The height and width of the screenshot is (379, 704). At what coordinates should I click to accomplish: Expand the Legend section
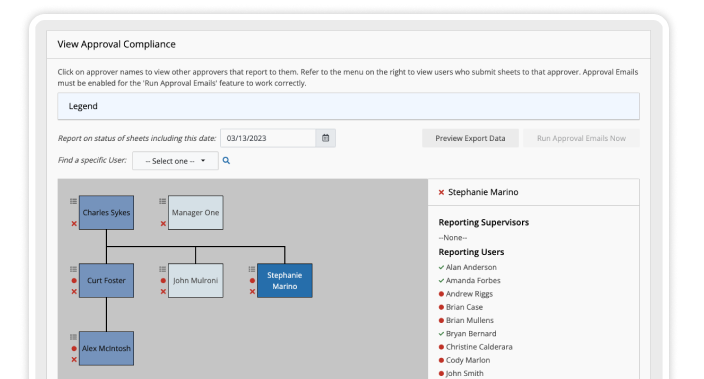pos(348,106)
